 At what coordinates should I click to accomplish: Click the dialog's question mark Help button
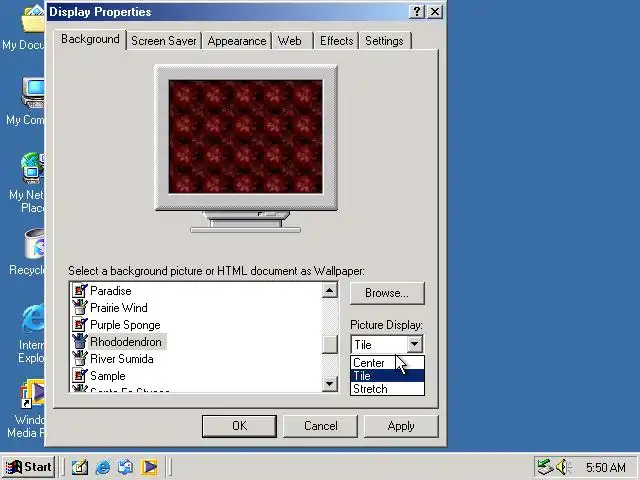[417, 11]
